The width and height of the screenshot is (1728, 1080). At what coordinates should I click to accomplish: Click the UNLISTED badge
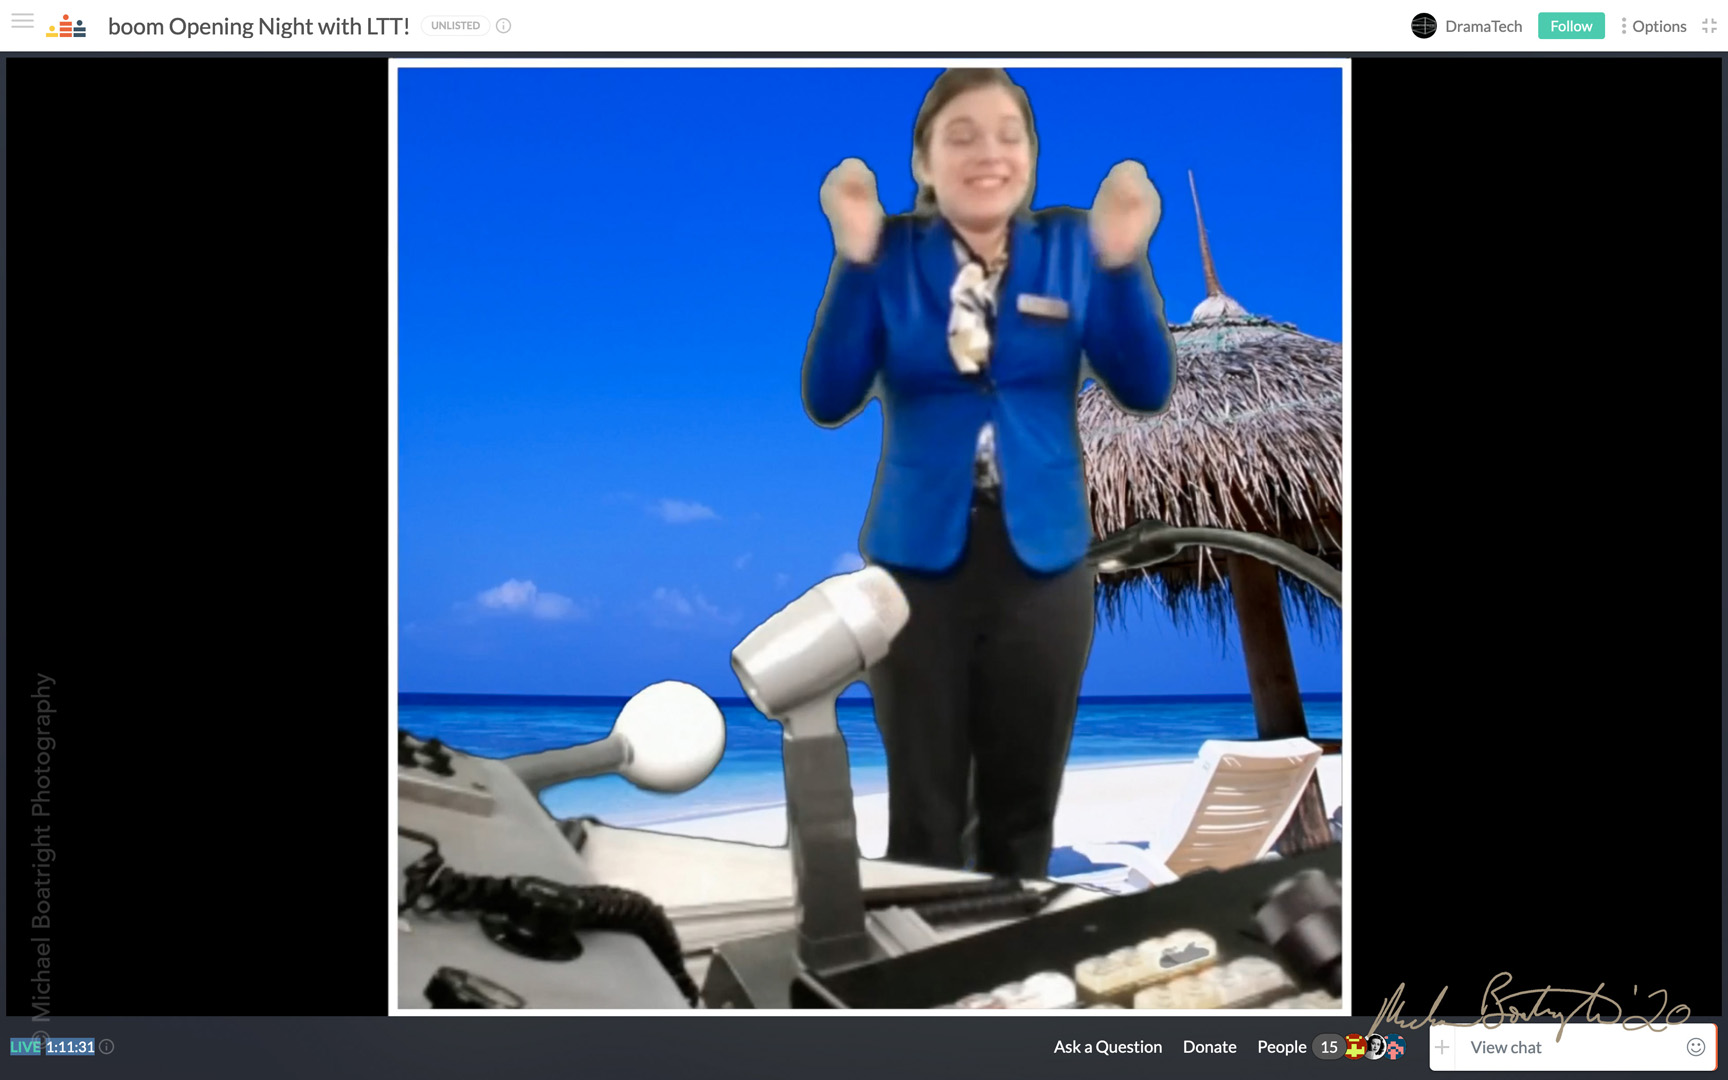[x=455, y=26]
